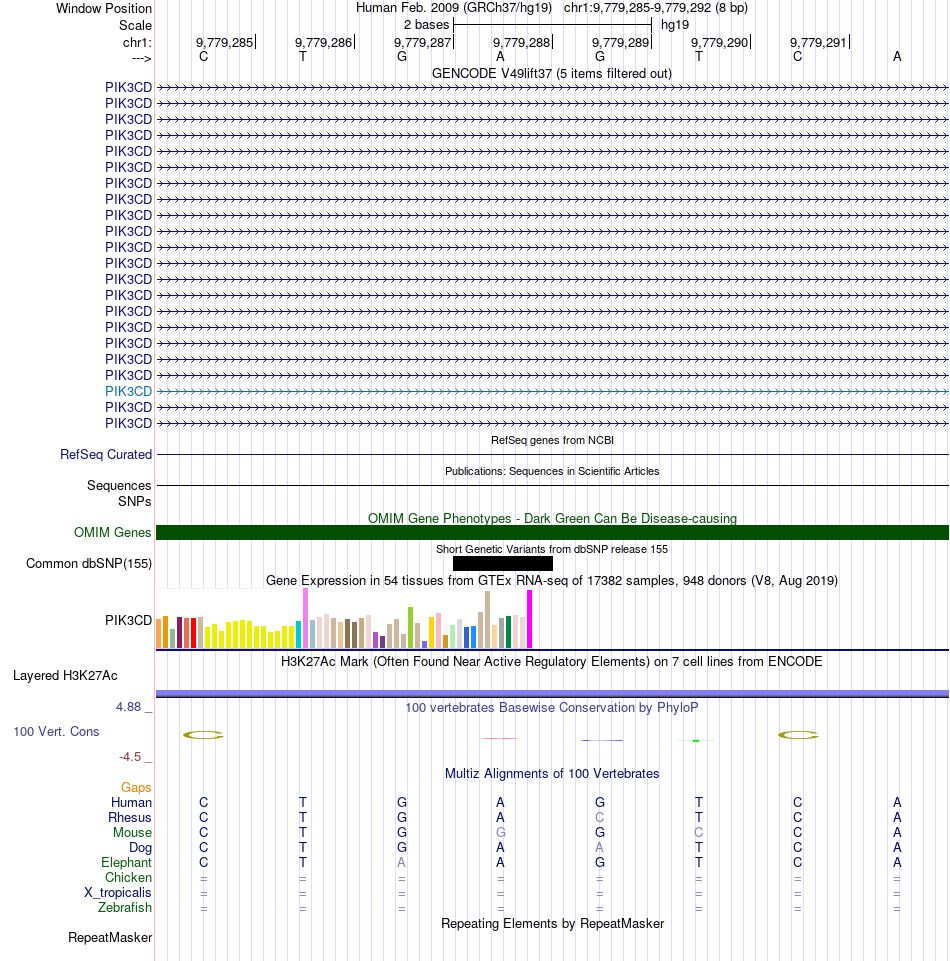Screen dimensions: 950x961
Task: Click the Elephant species label
Action: coord(126,862)
